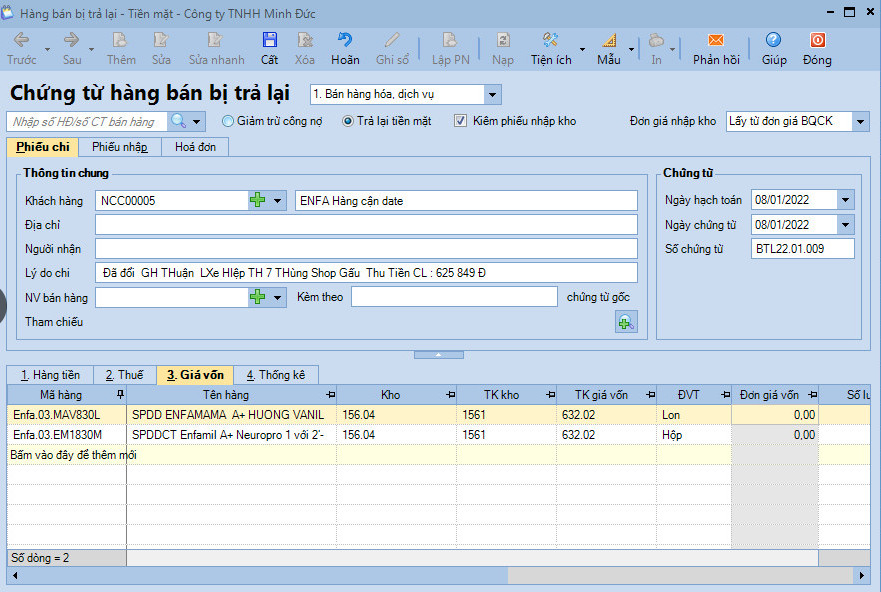
Task: Add new salesperson with green plus
Action: pyautogui.click(x=257, y=297)
